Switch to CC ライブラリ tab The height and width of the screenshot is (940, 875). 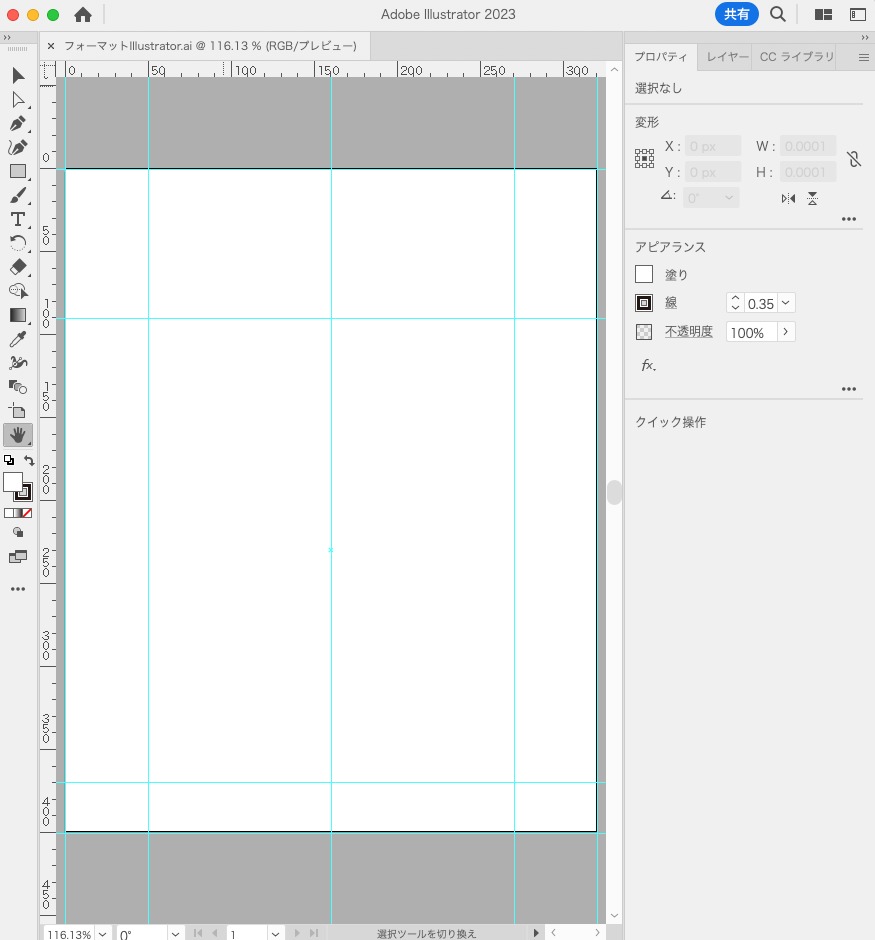(796, 57)
